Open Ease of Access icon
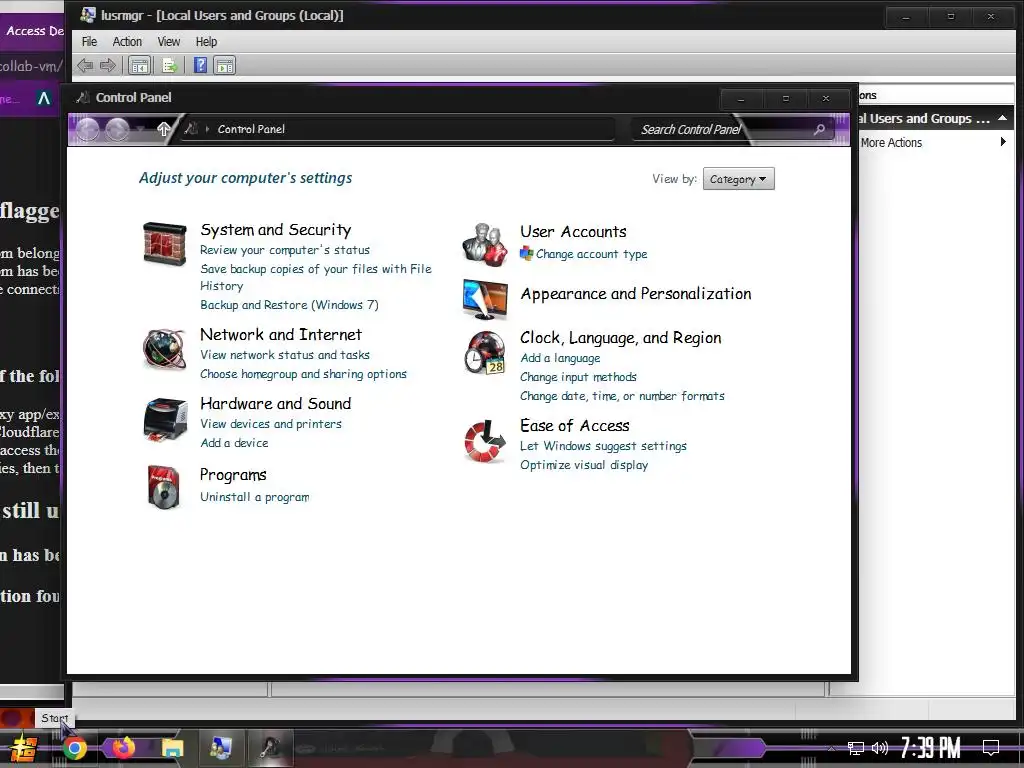 (x=485, y=441)
